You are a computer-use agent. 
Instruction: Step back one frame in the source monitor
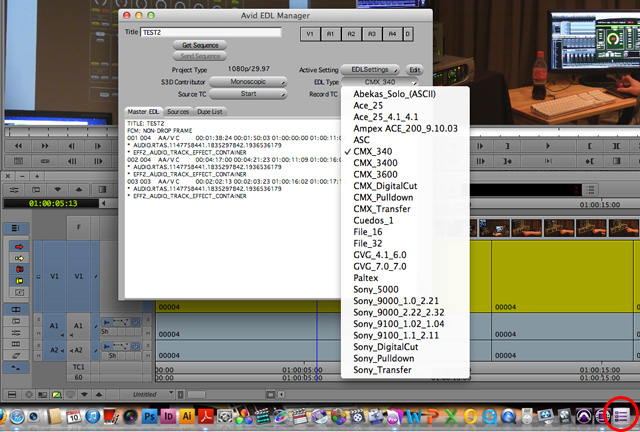tap(71, 146)
